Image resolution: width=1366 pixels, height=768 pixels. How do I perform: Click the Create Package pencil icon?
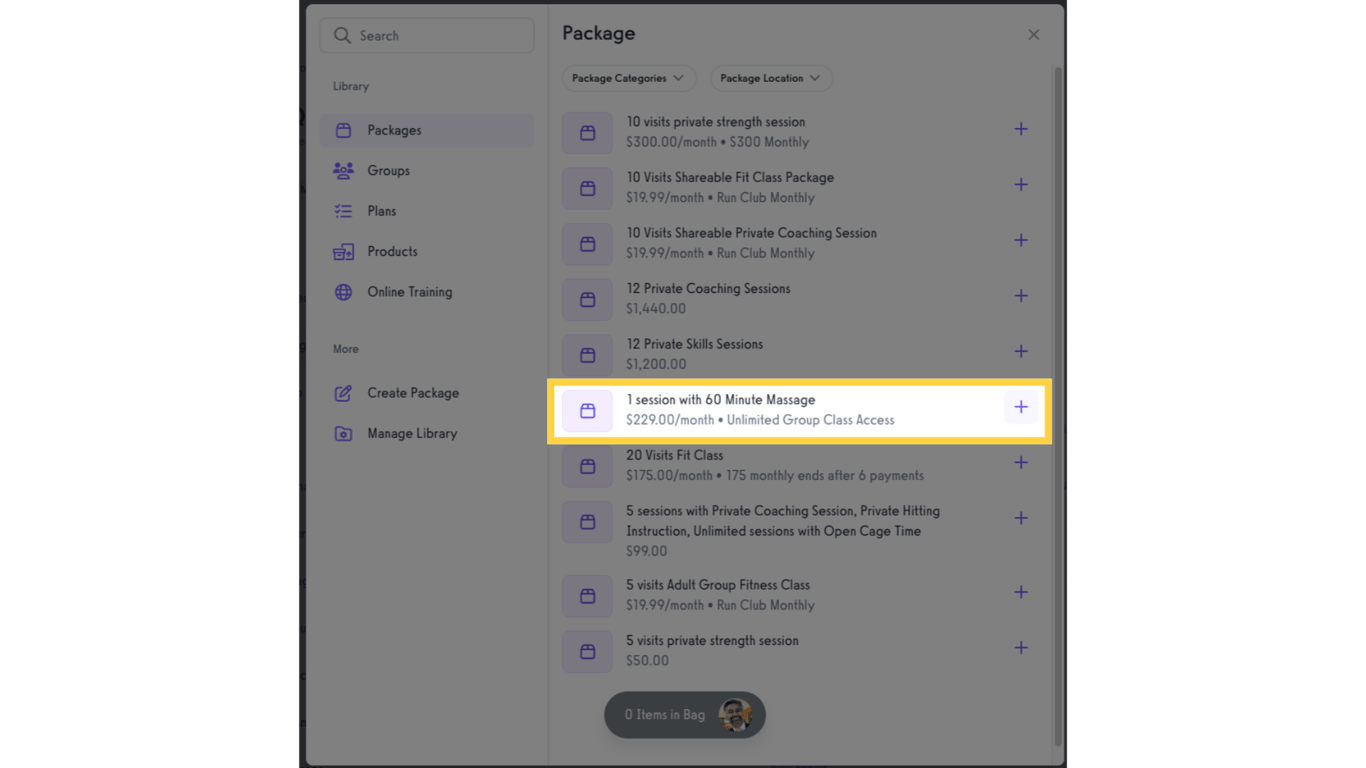(x=343, y=393)
